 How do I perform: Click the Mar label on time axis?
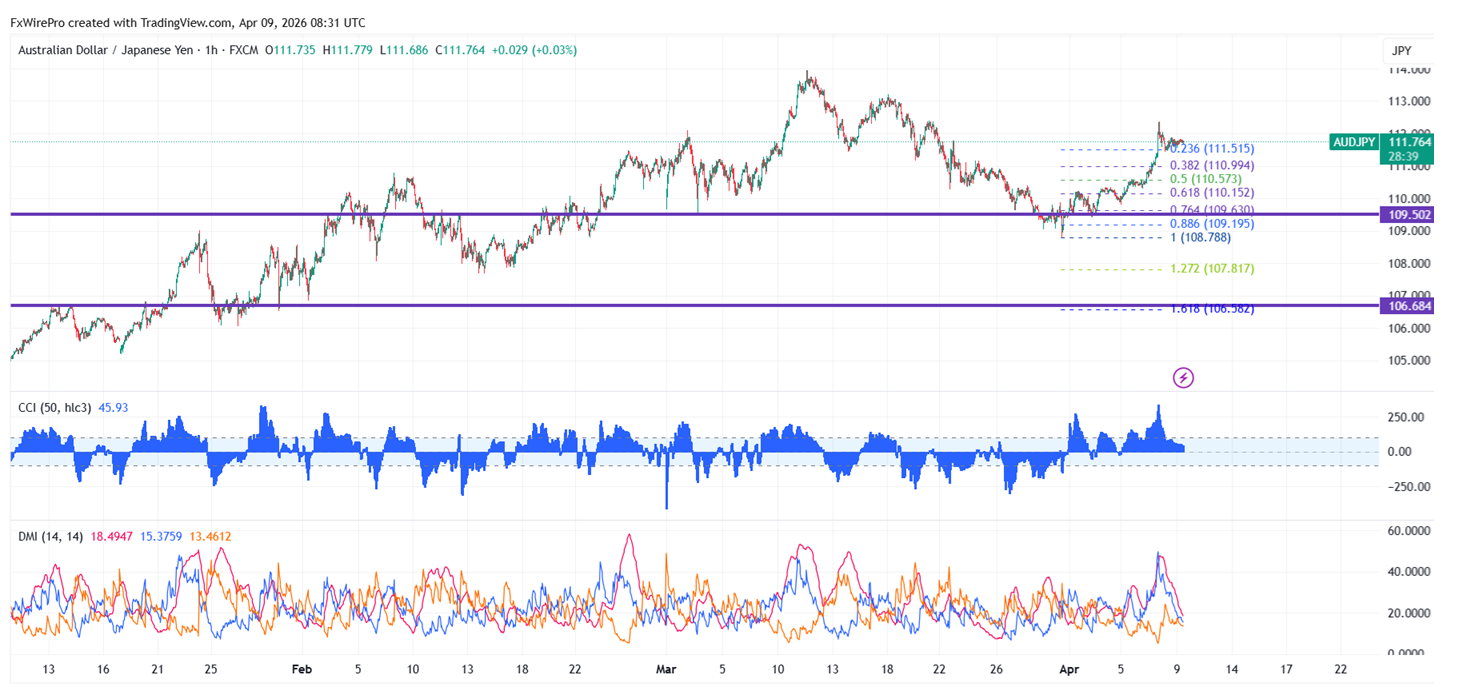tap(665, 669)
